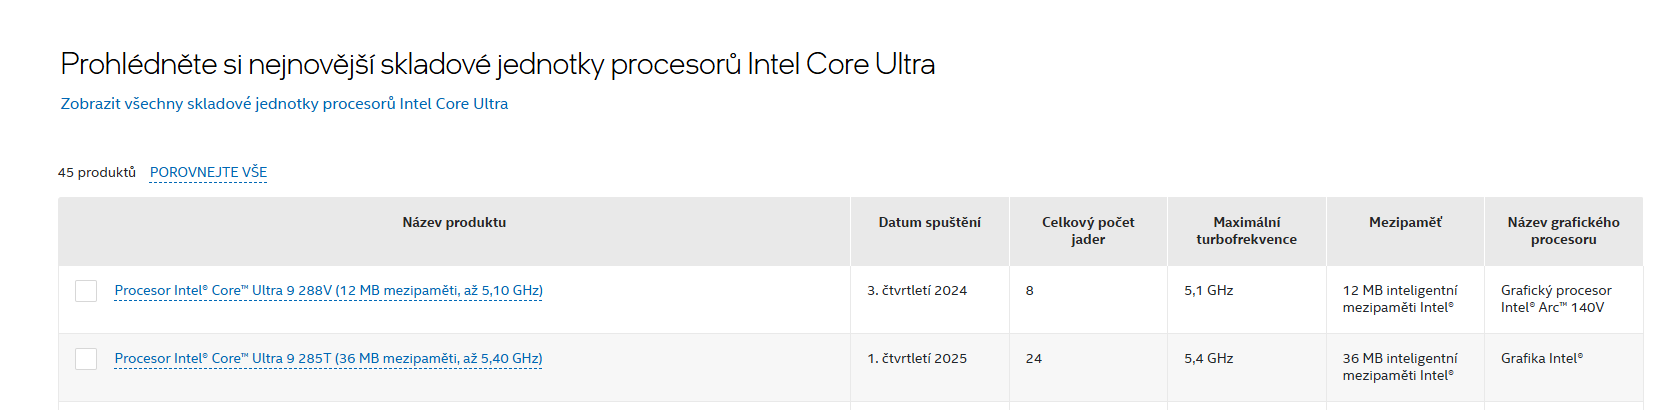Click the 'Prohlédněte si nejnovější' page heading
Viewport: 1666px width, 410px height.
[x=497, y=64]
